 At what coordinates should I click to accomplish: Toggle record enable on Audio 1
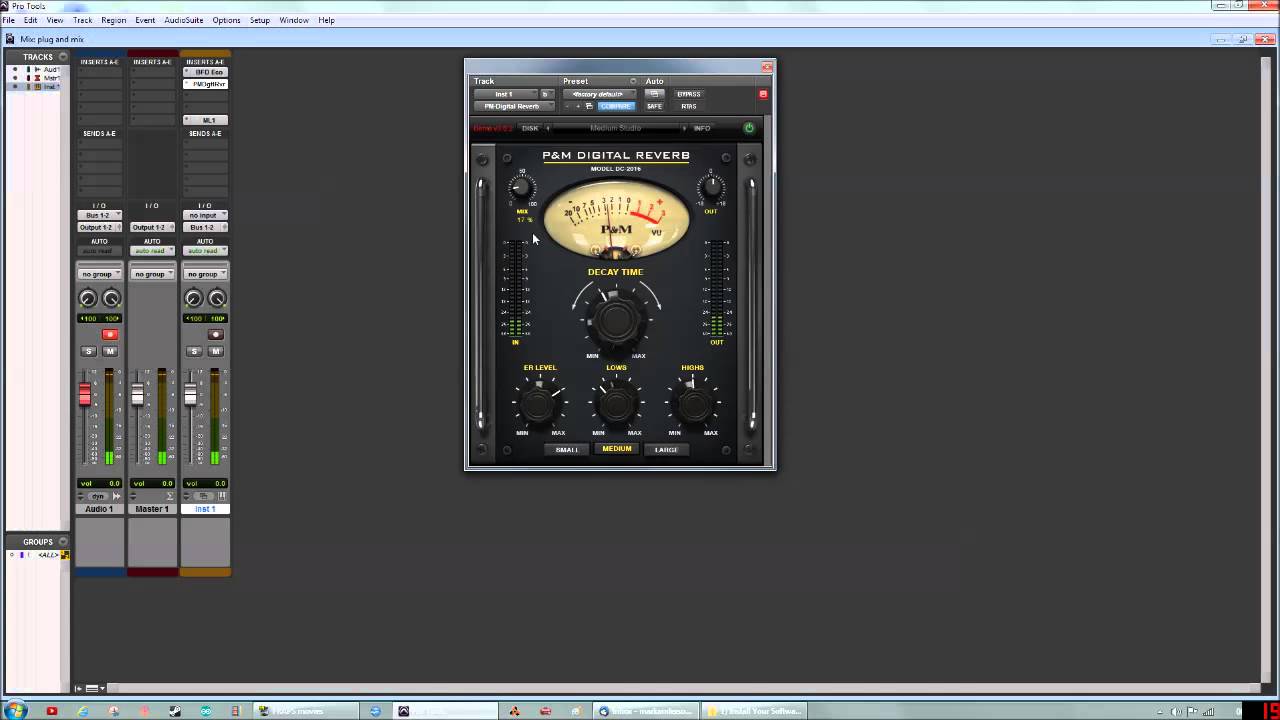coord(110,334)
